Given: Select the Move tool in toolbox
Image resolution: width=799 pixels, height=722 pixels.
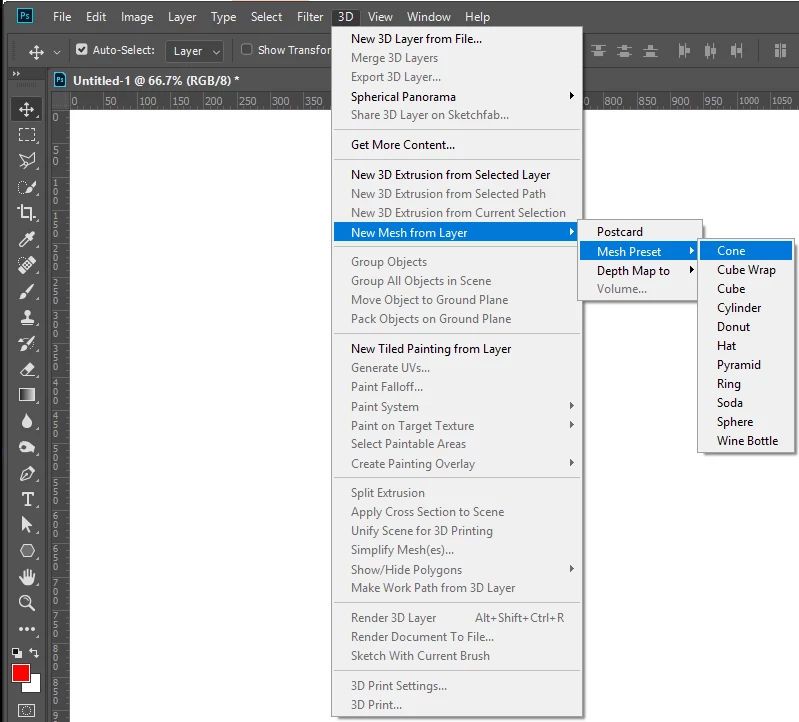Looking at the screenshot, I should [x=26, y=109].
